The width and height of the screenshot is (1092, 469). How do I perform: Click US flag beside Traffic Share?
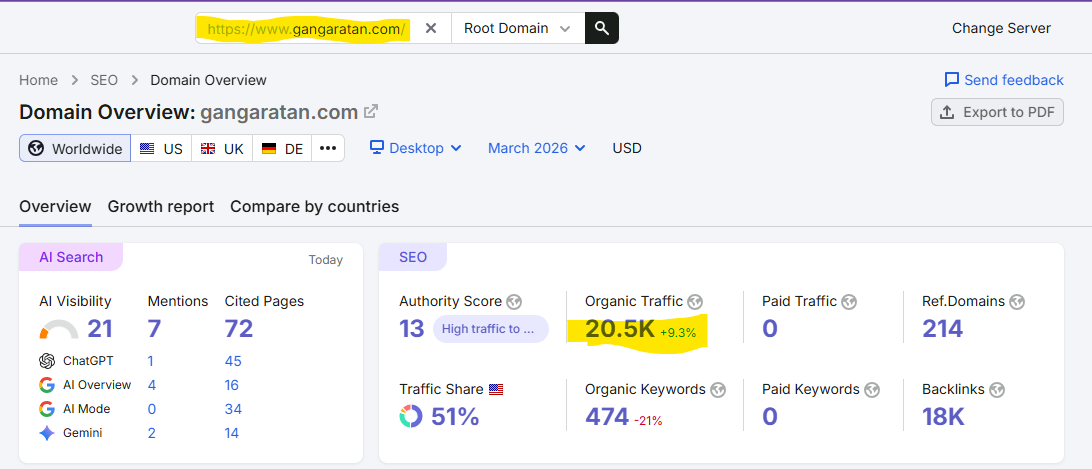pyautogui.click(x=496, y=390)
